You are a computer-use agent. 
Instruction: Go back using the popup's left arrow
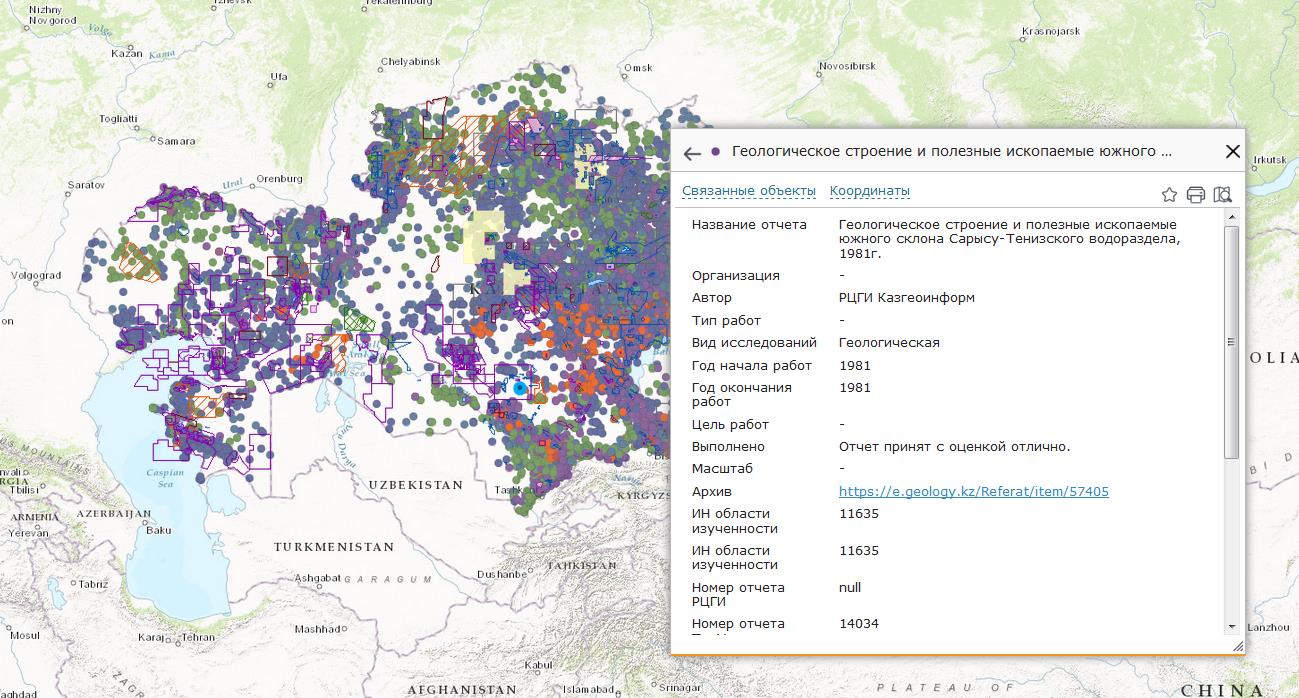[692, 153]
